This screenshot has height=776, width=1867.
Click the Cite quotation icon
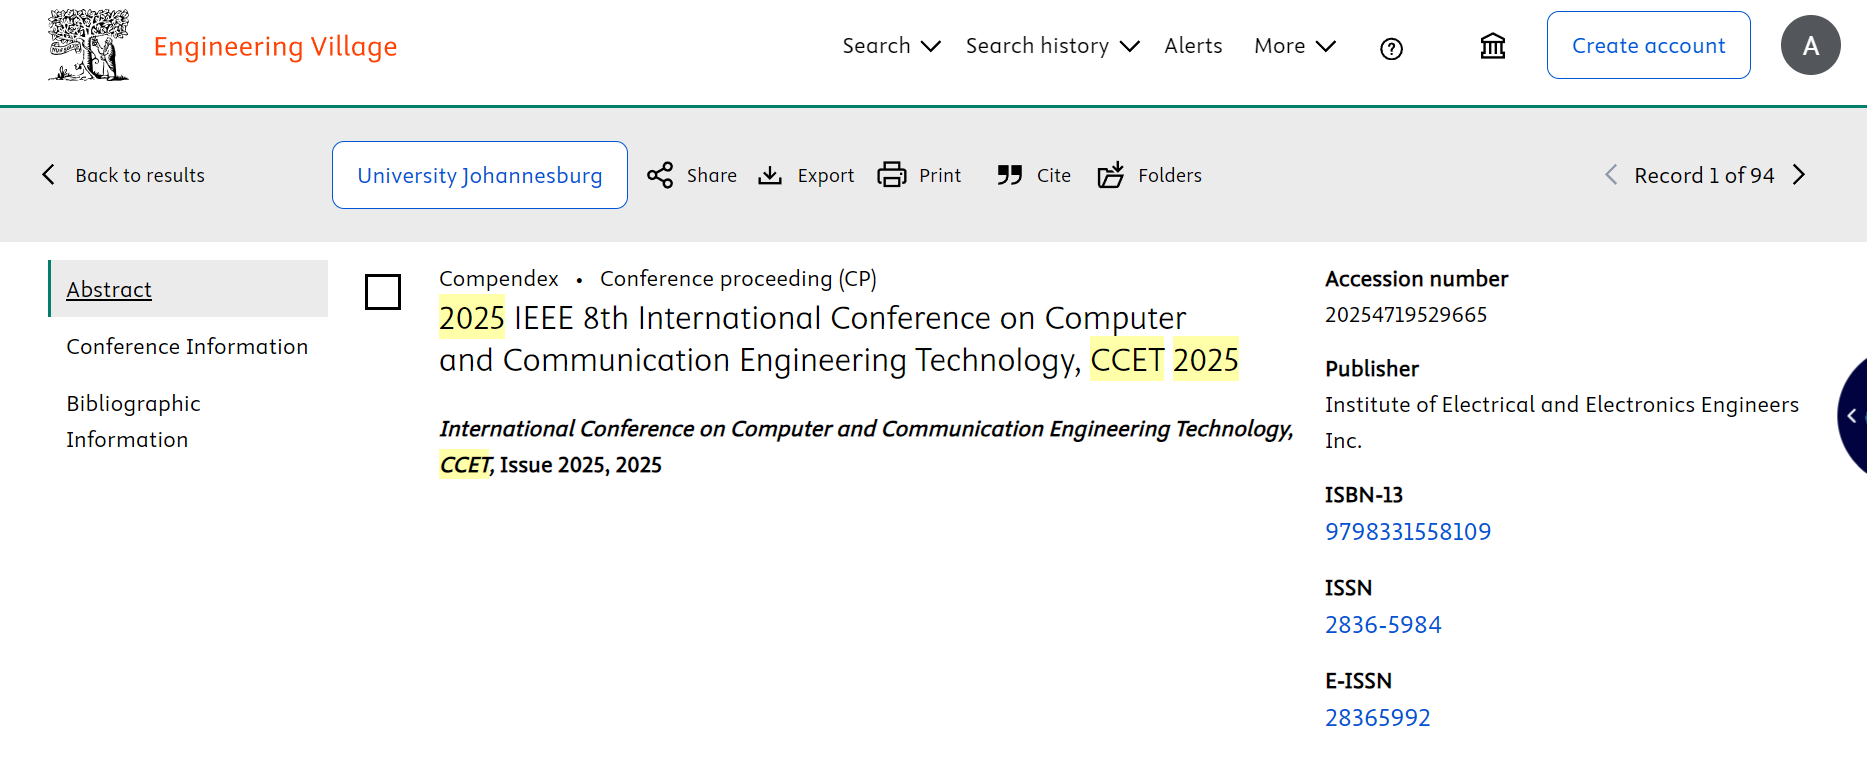[1009, 175]
